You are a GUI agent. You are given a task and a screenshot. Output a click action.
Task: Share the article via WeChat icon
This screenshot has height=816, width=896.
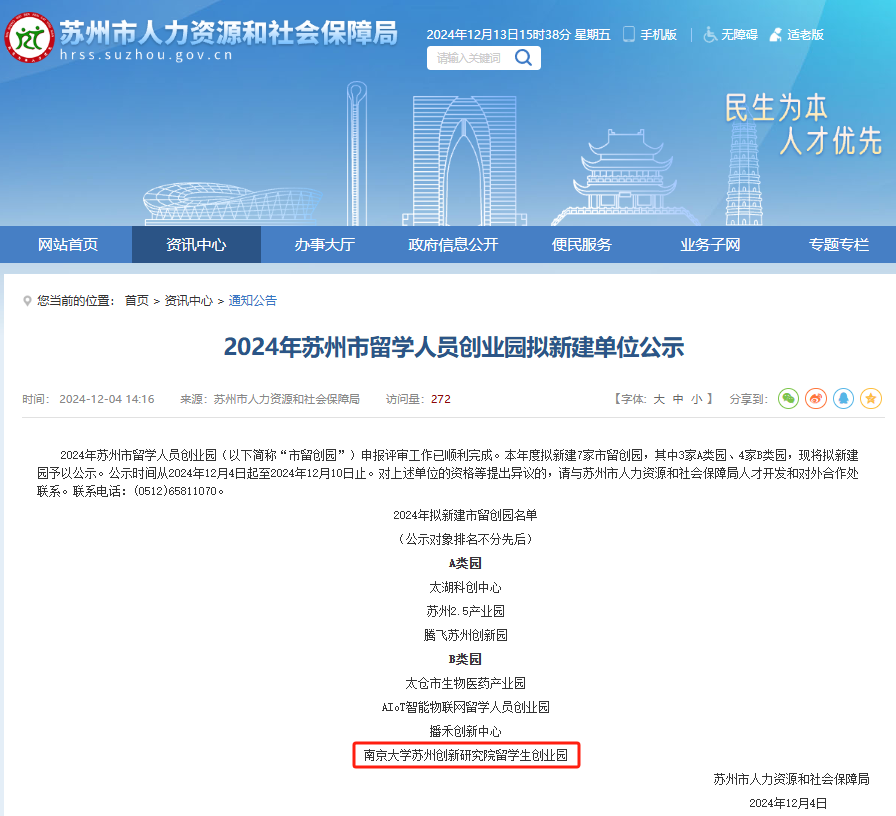tap(788, 398)
